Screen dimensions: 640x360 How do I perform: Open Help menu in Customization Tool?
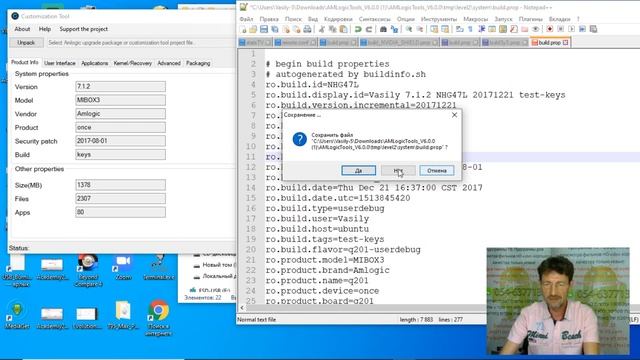44,29
